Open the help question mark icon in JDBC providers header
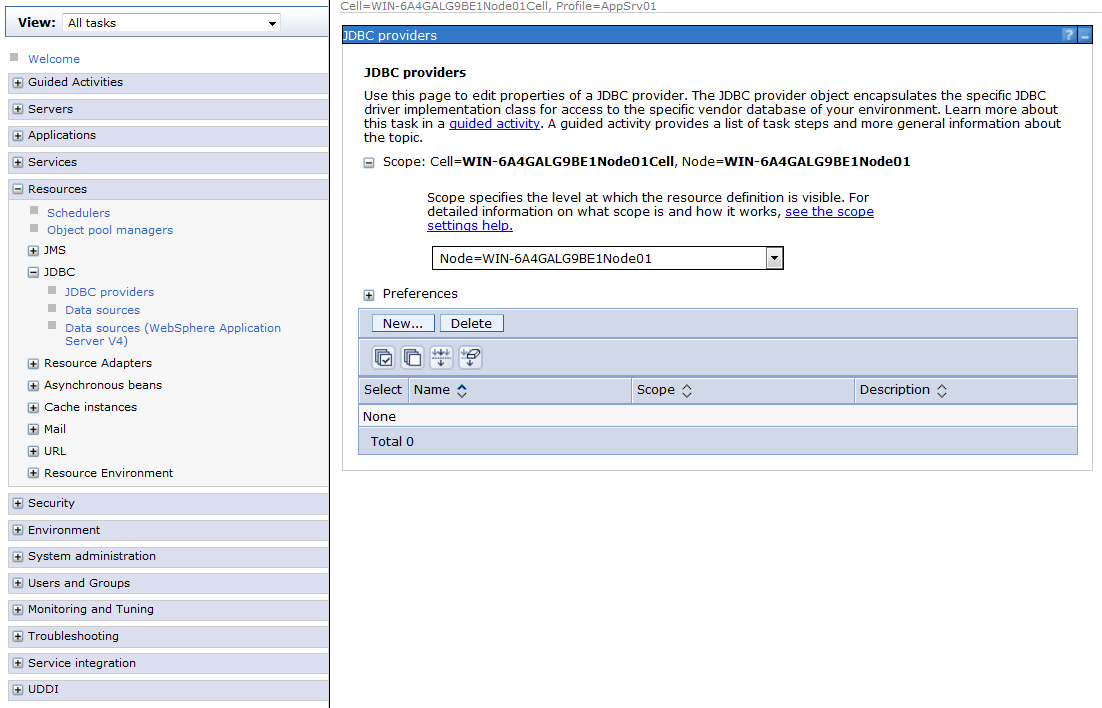Viewport: 1102px width, 708px height. click(x=1068, y=34)
